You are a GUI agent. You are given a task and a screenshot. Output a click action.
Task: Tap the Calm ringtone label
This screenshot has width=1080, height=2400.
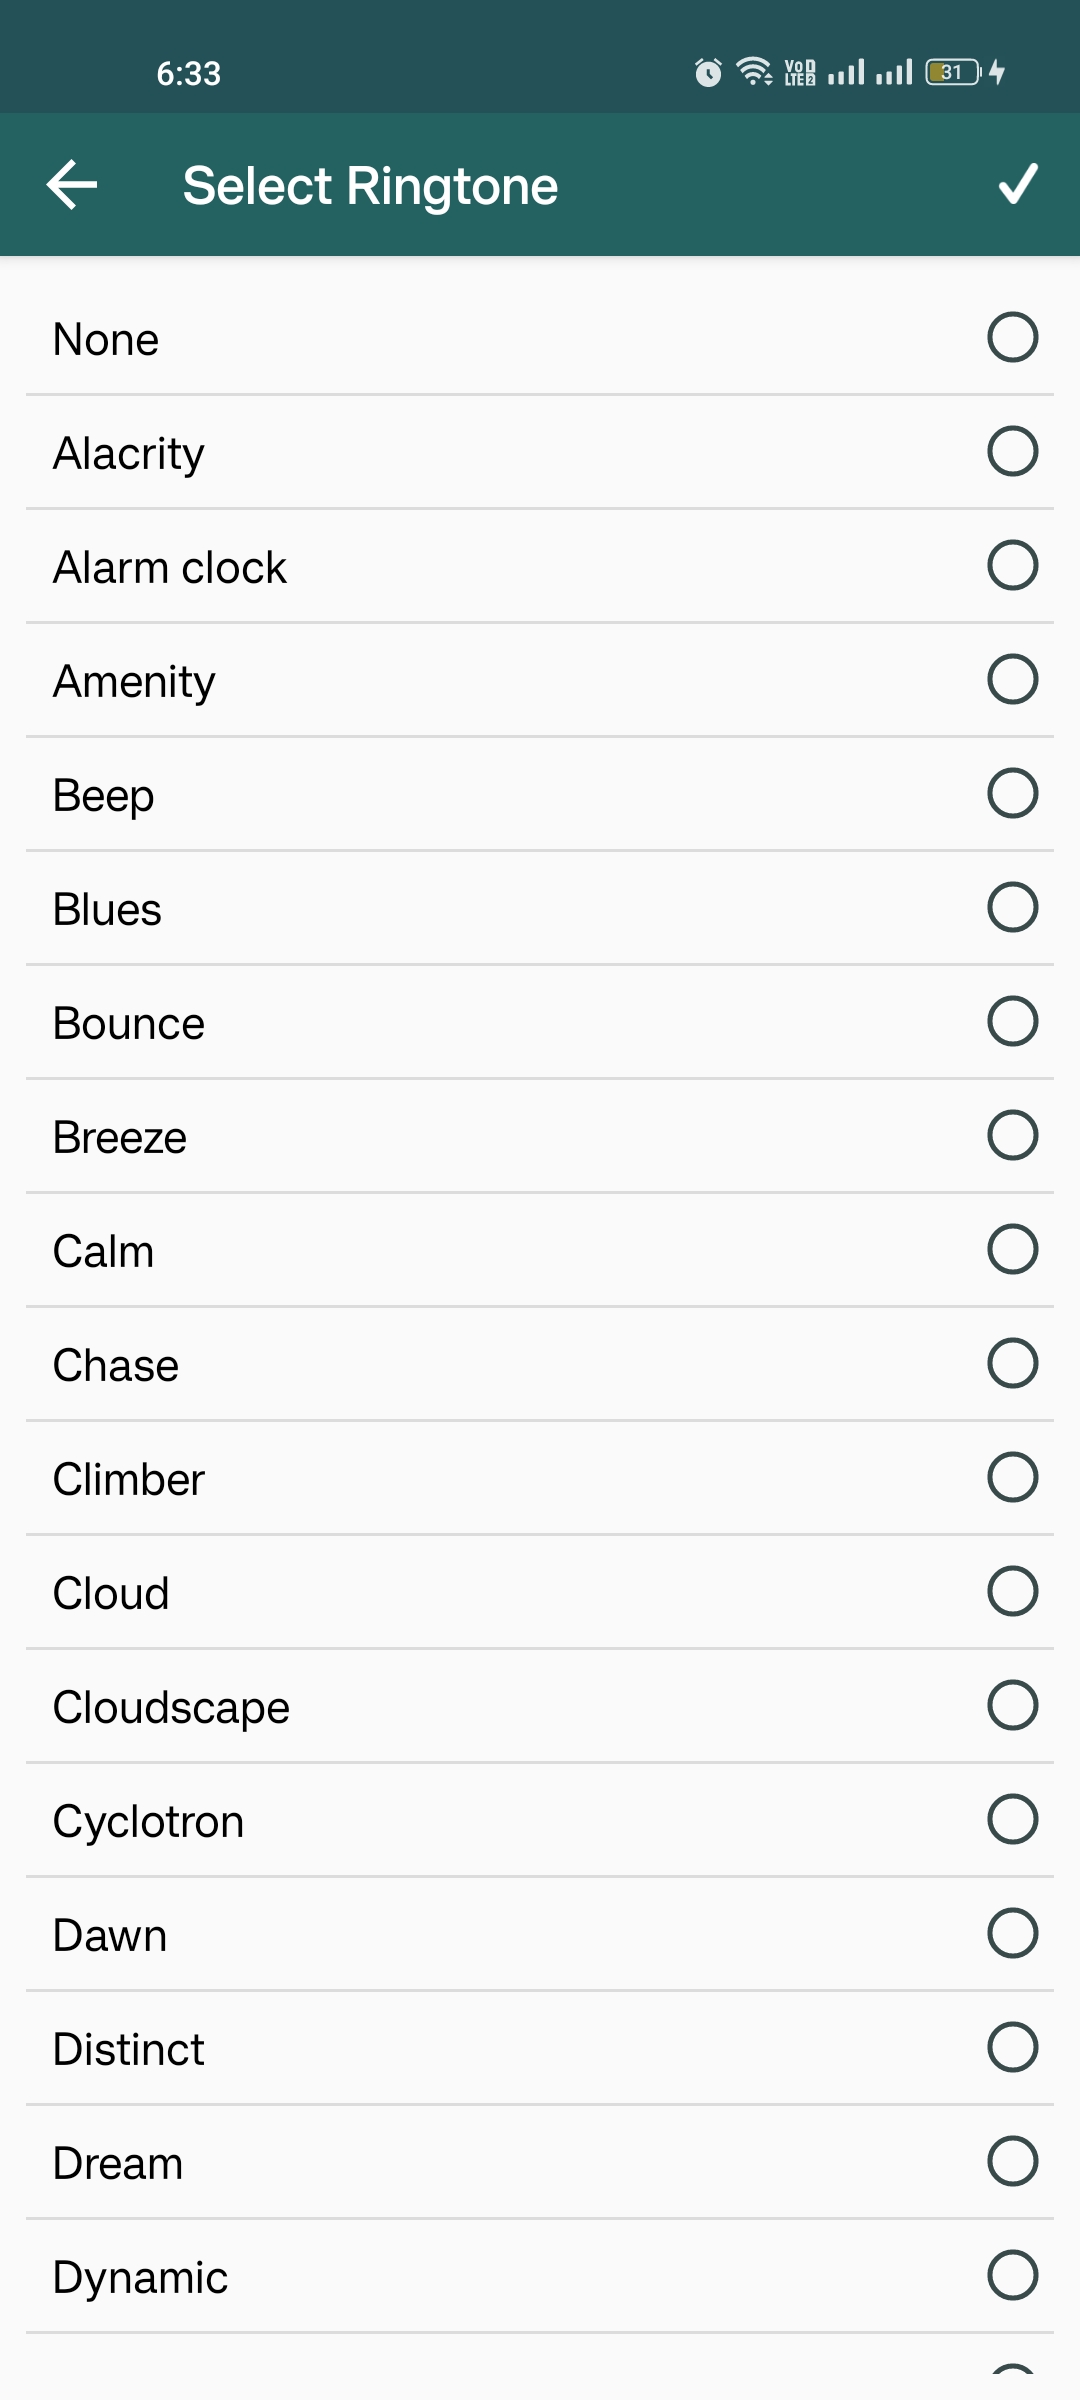point(103,1251)
